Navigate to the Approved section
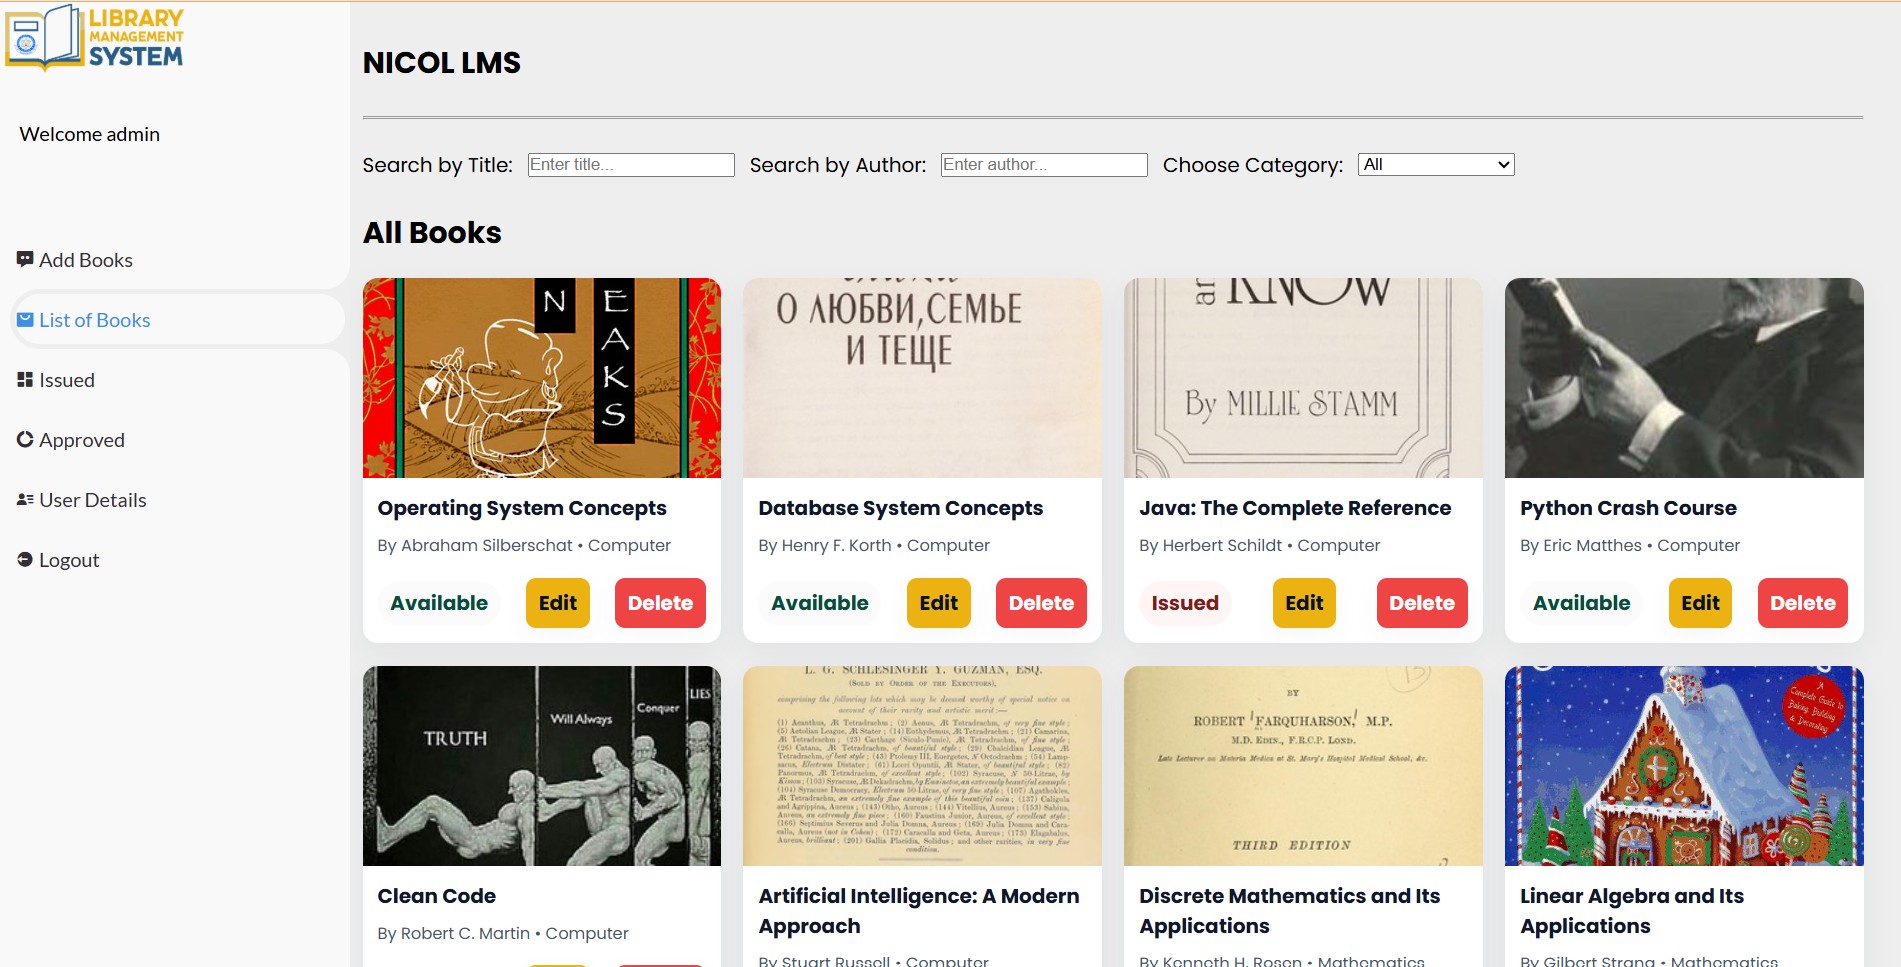The image size is (1901, 967). (x=82, y=439)
